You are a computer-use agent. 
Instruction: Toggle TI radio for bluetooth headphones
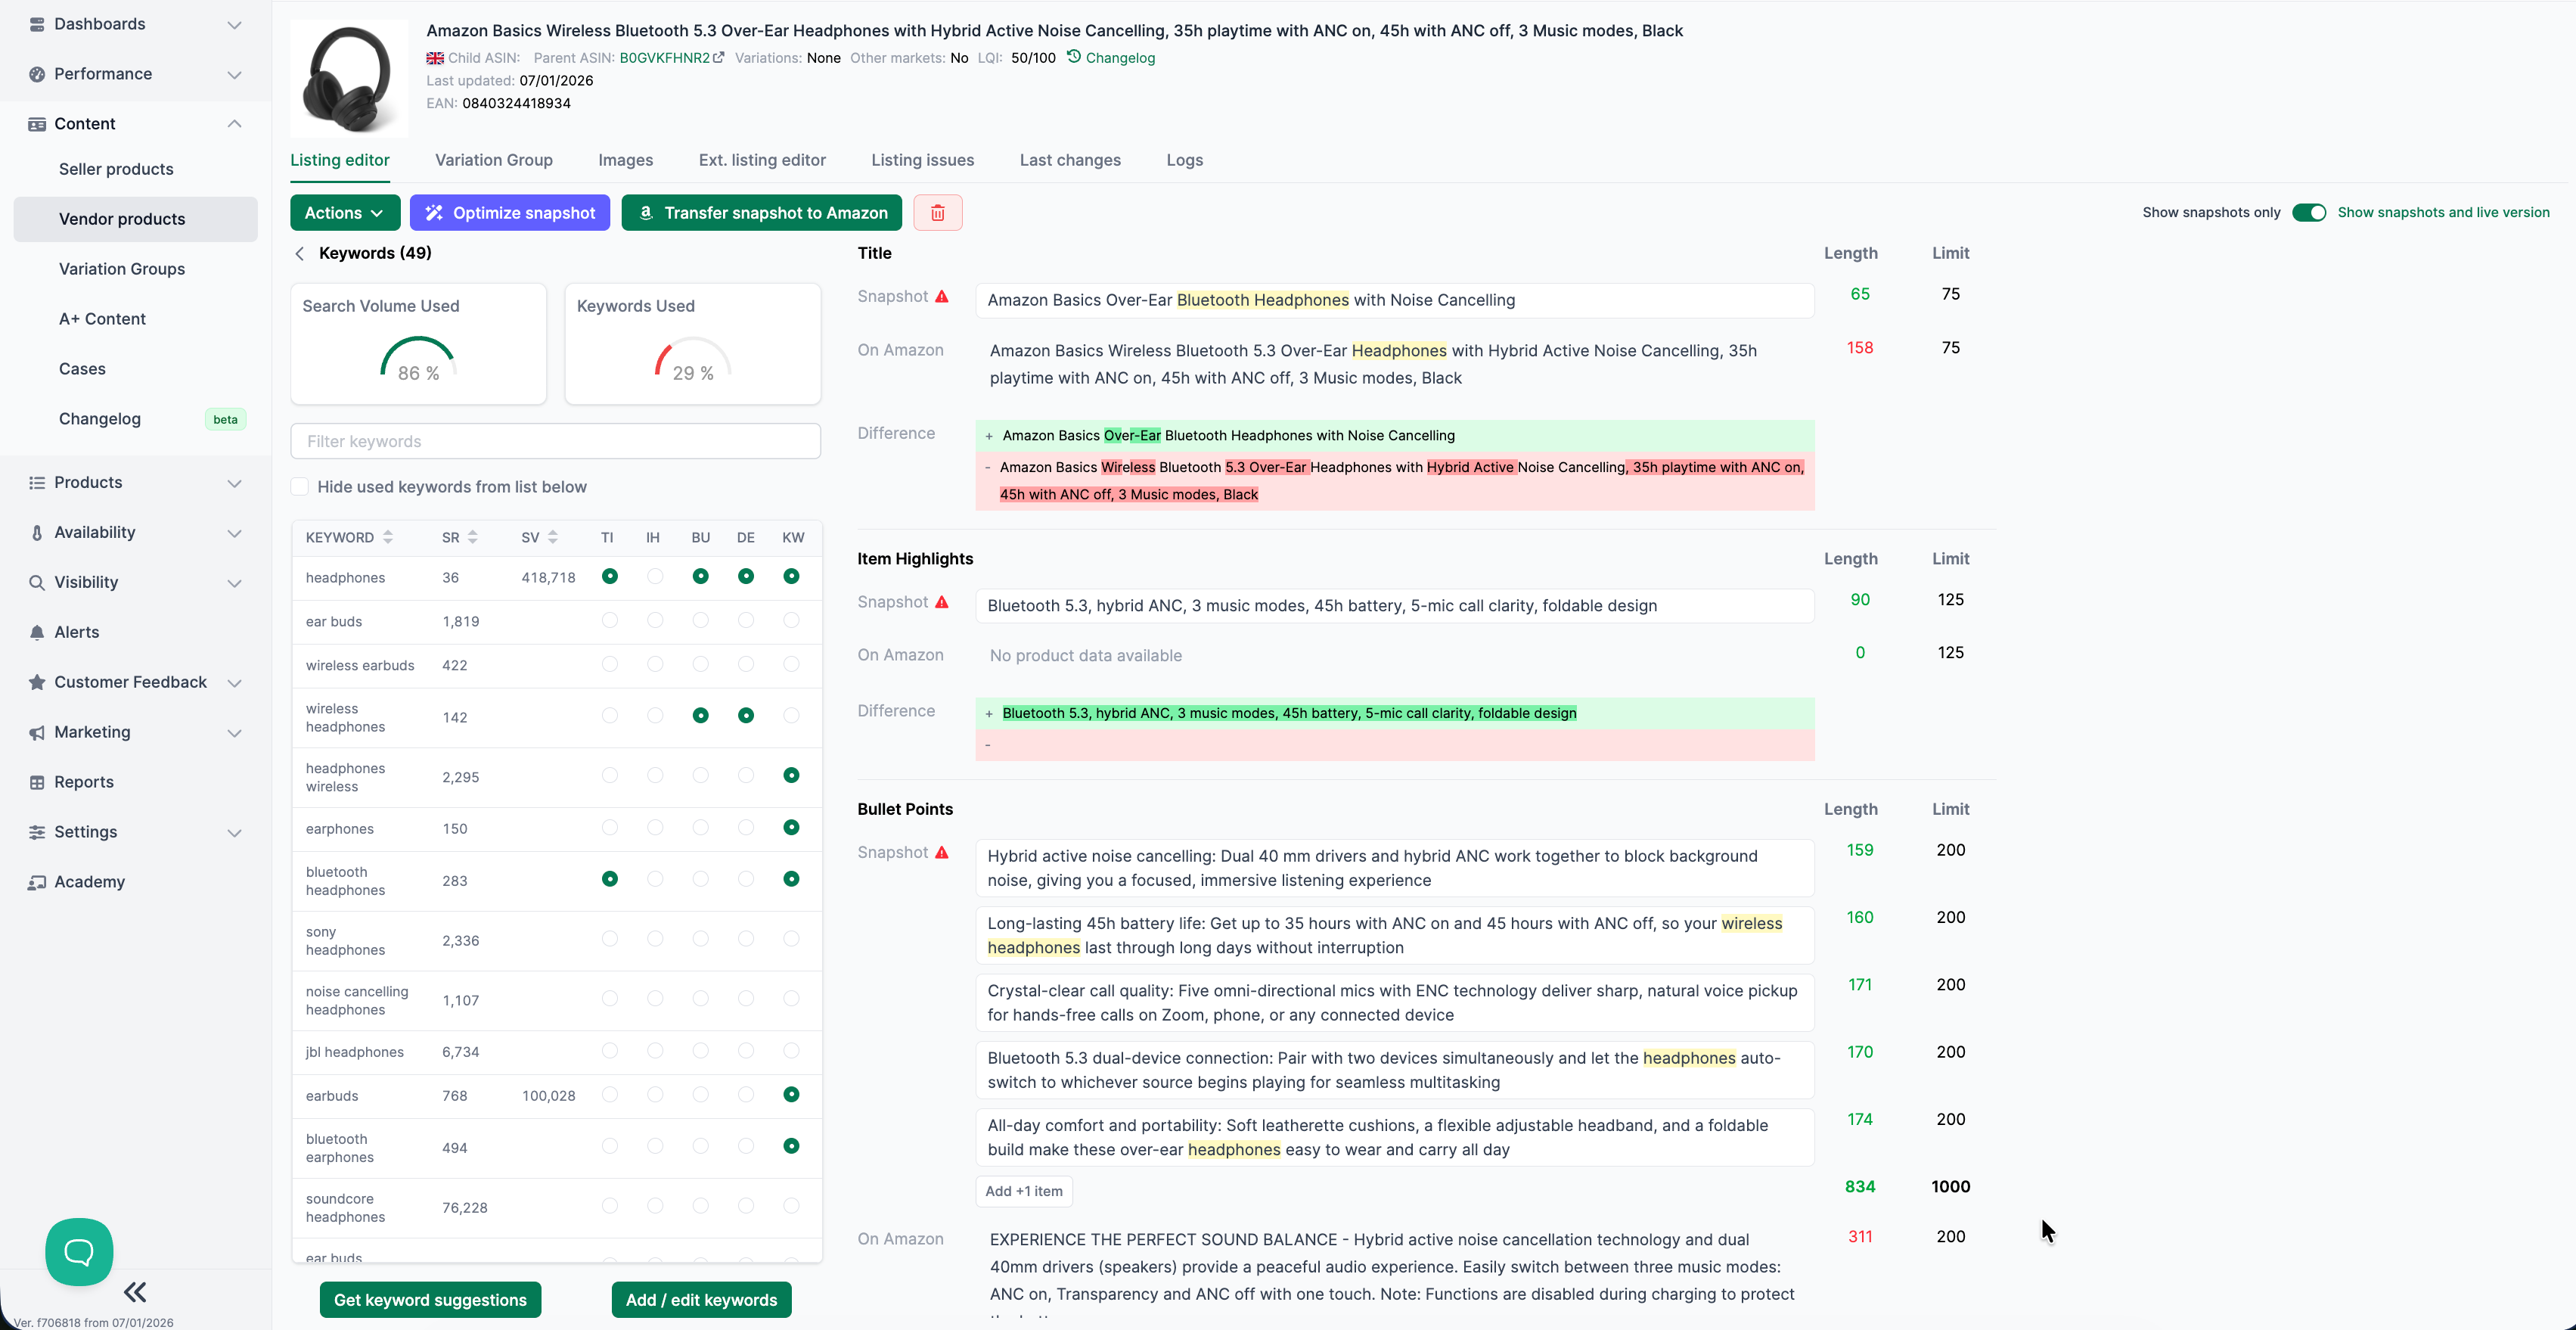point(610,879)
